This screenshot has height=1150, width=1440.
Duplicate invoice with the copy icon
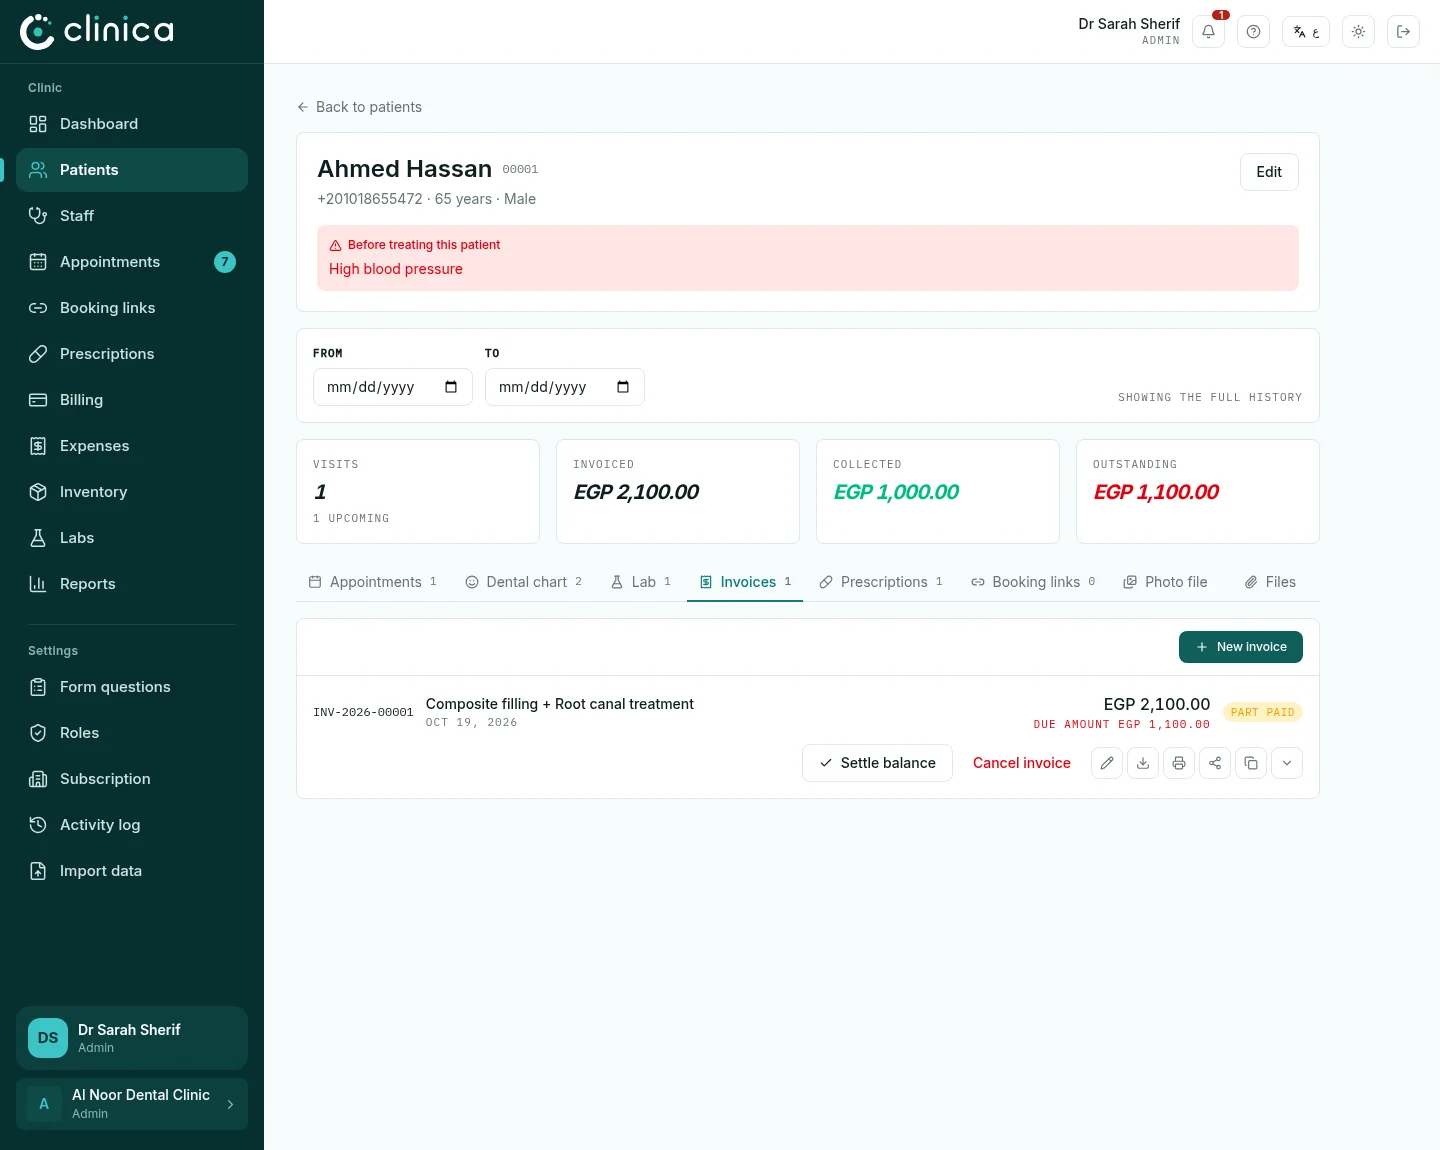point(1251,763)
